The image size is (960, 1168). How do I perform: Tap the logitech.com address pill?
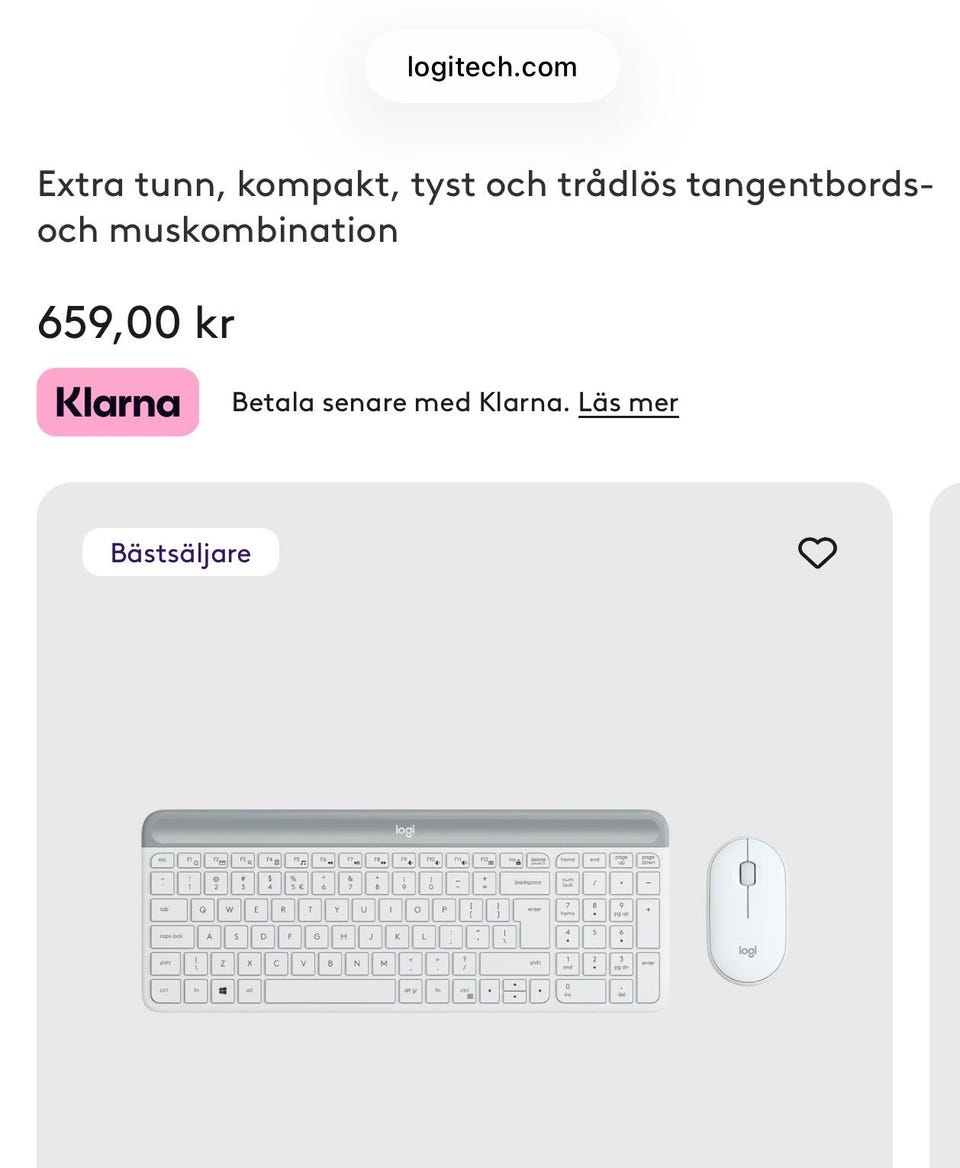pyautogui.click(x=492, y=67)
